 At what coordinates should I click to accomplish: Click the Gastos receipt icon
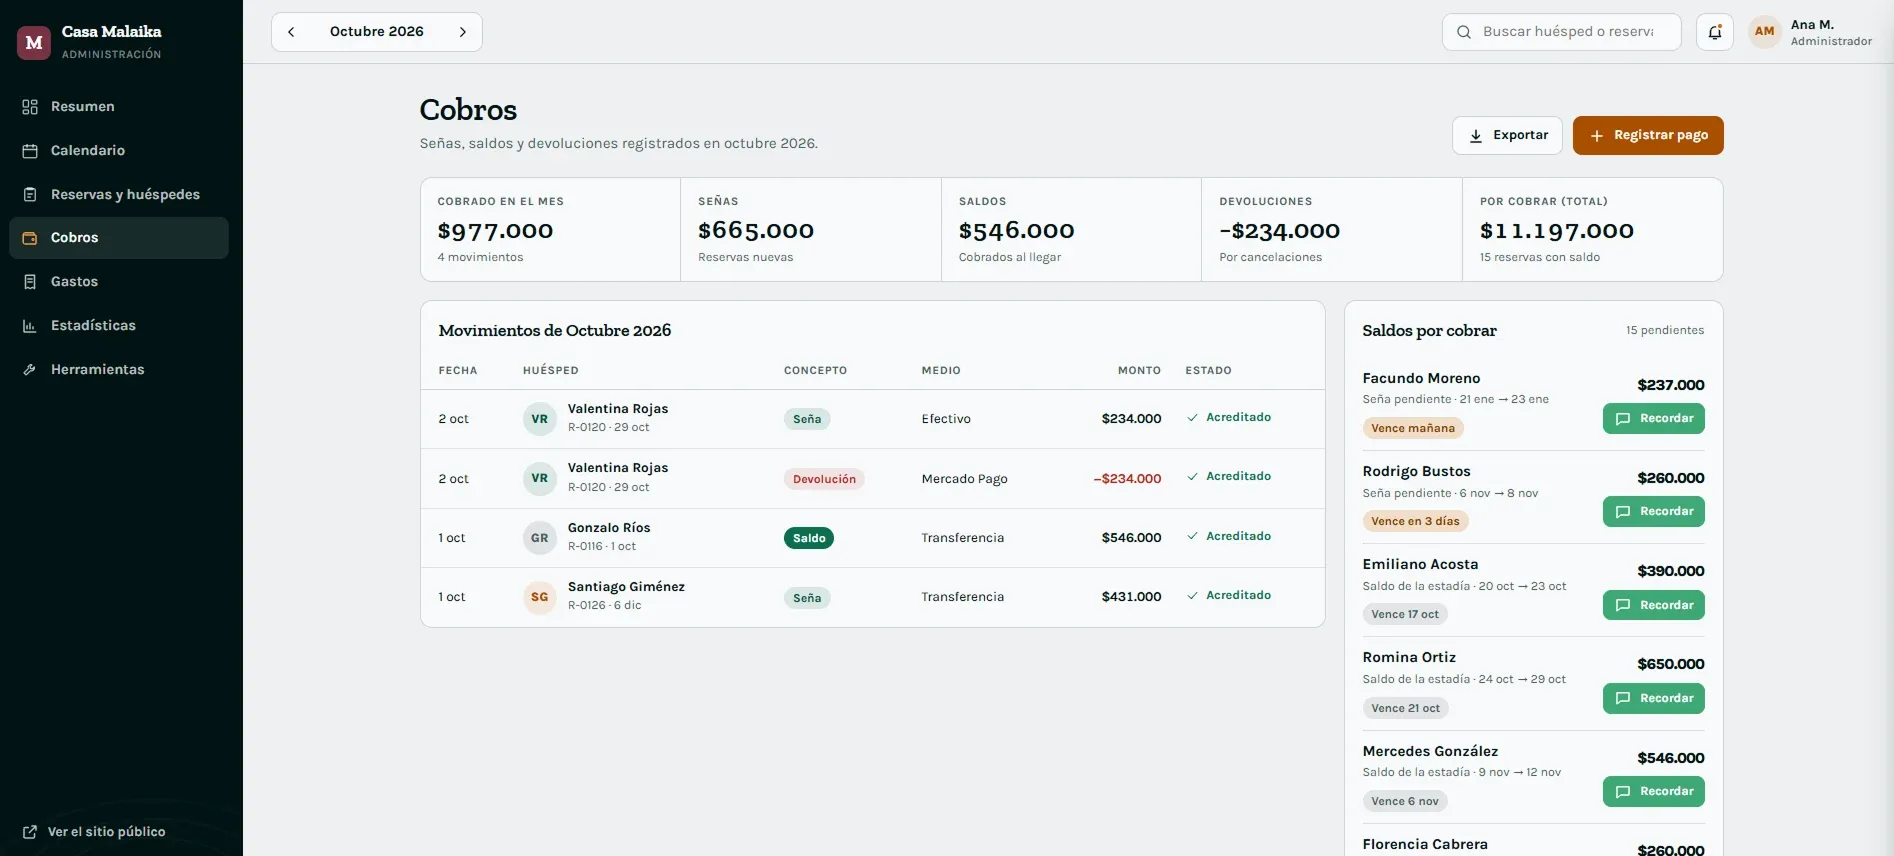(x=30, y=282)
